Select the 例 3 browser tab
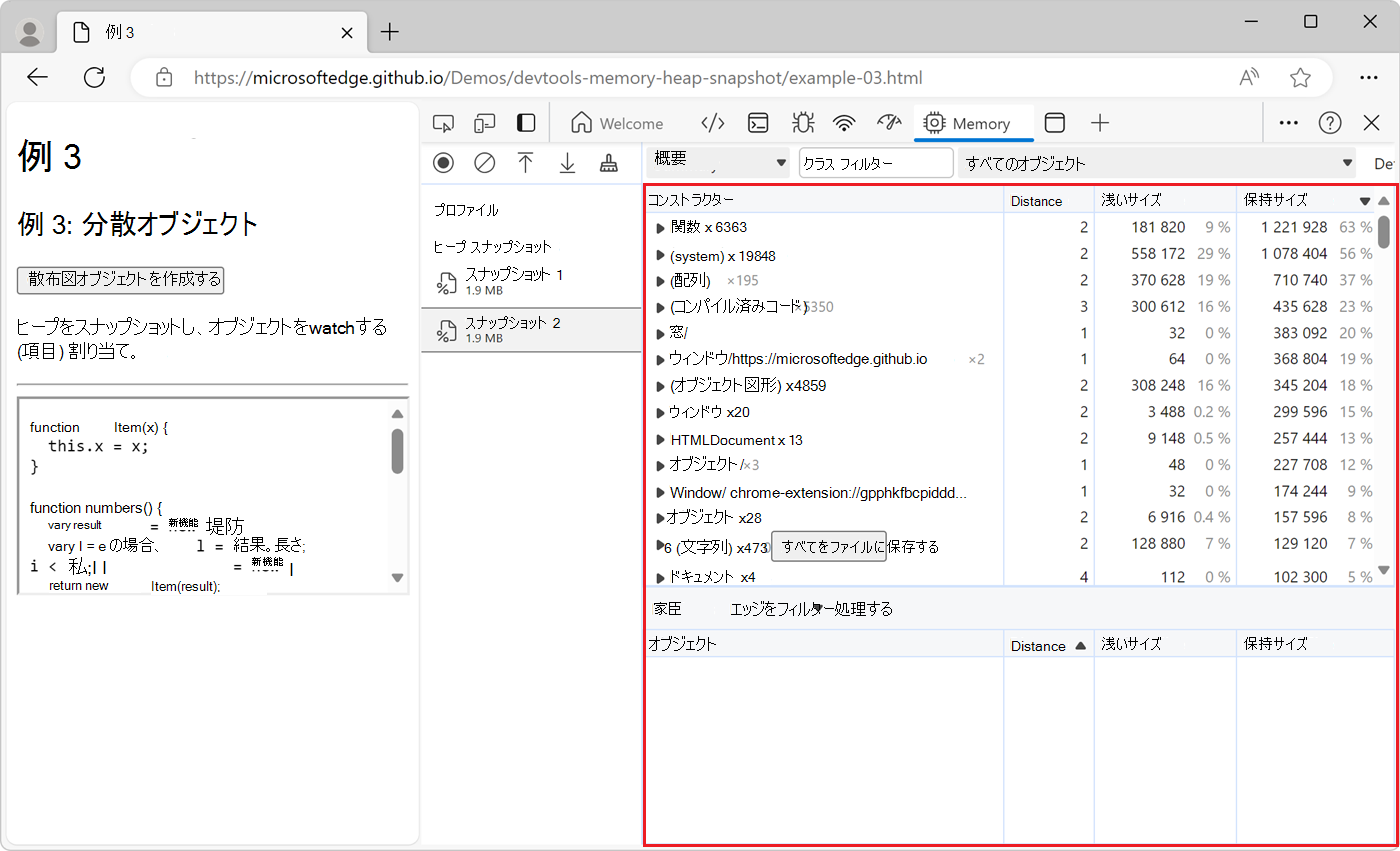1400x851 pixels. (210, 33)
